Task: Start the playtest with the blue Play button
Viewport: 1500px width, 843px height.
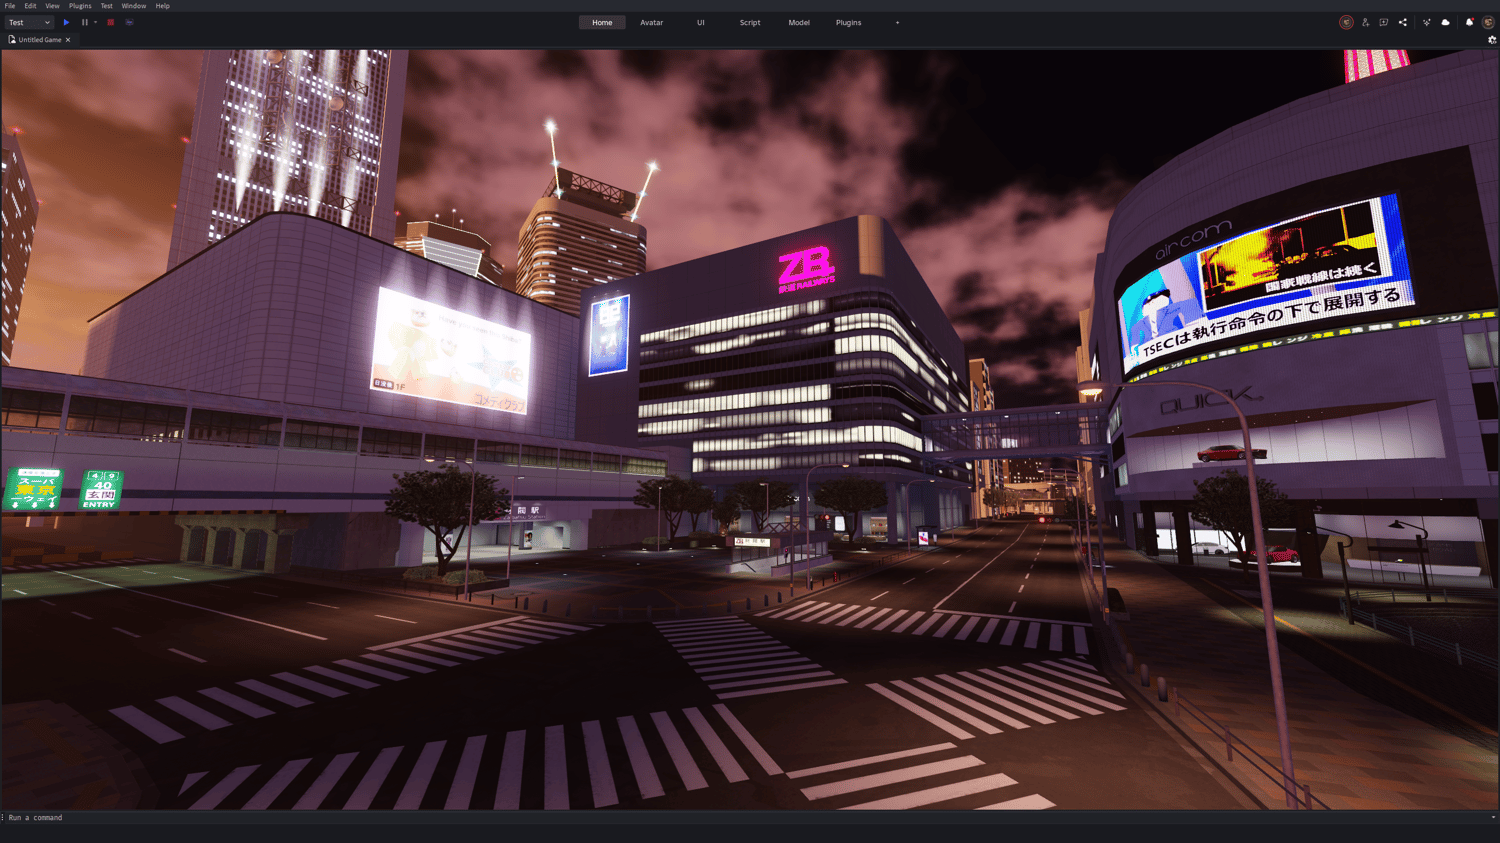Action: 67,22
